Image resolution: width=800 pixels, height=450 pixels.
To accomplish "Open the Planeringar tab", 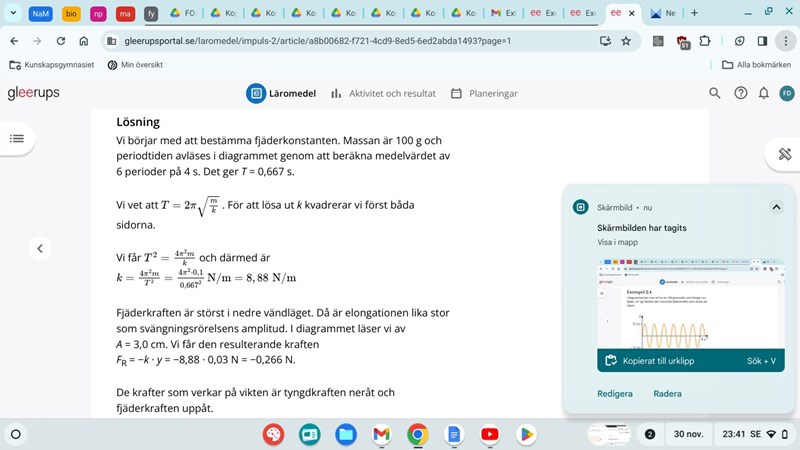I will 484,93.
